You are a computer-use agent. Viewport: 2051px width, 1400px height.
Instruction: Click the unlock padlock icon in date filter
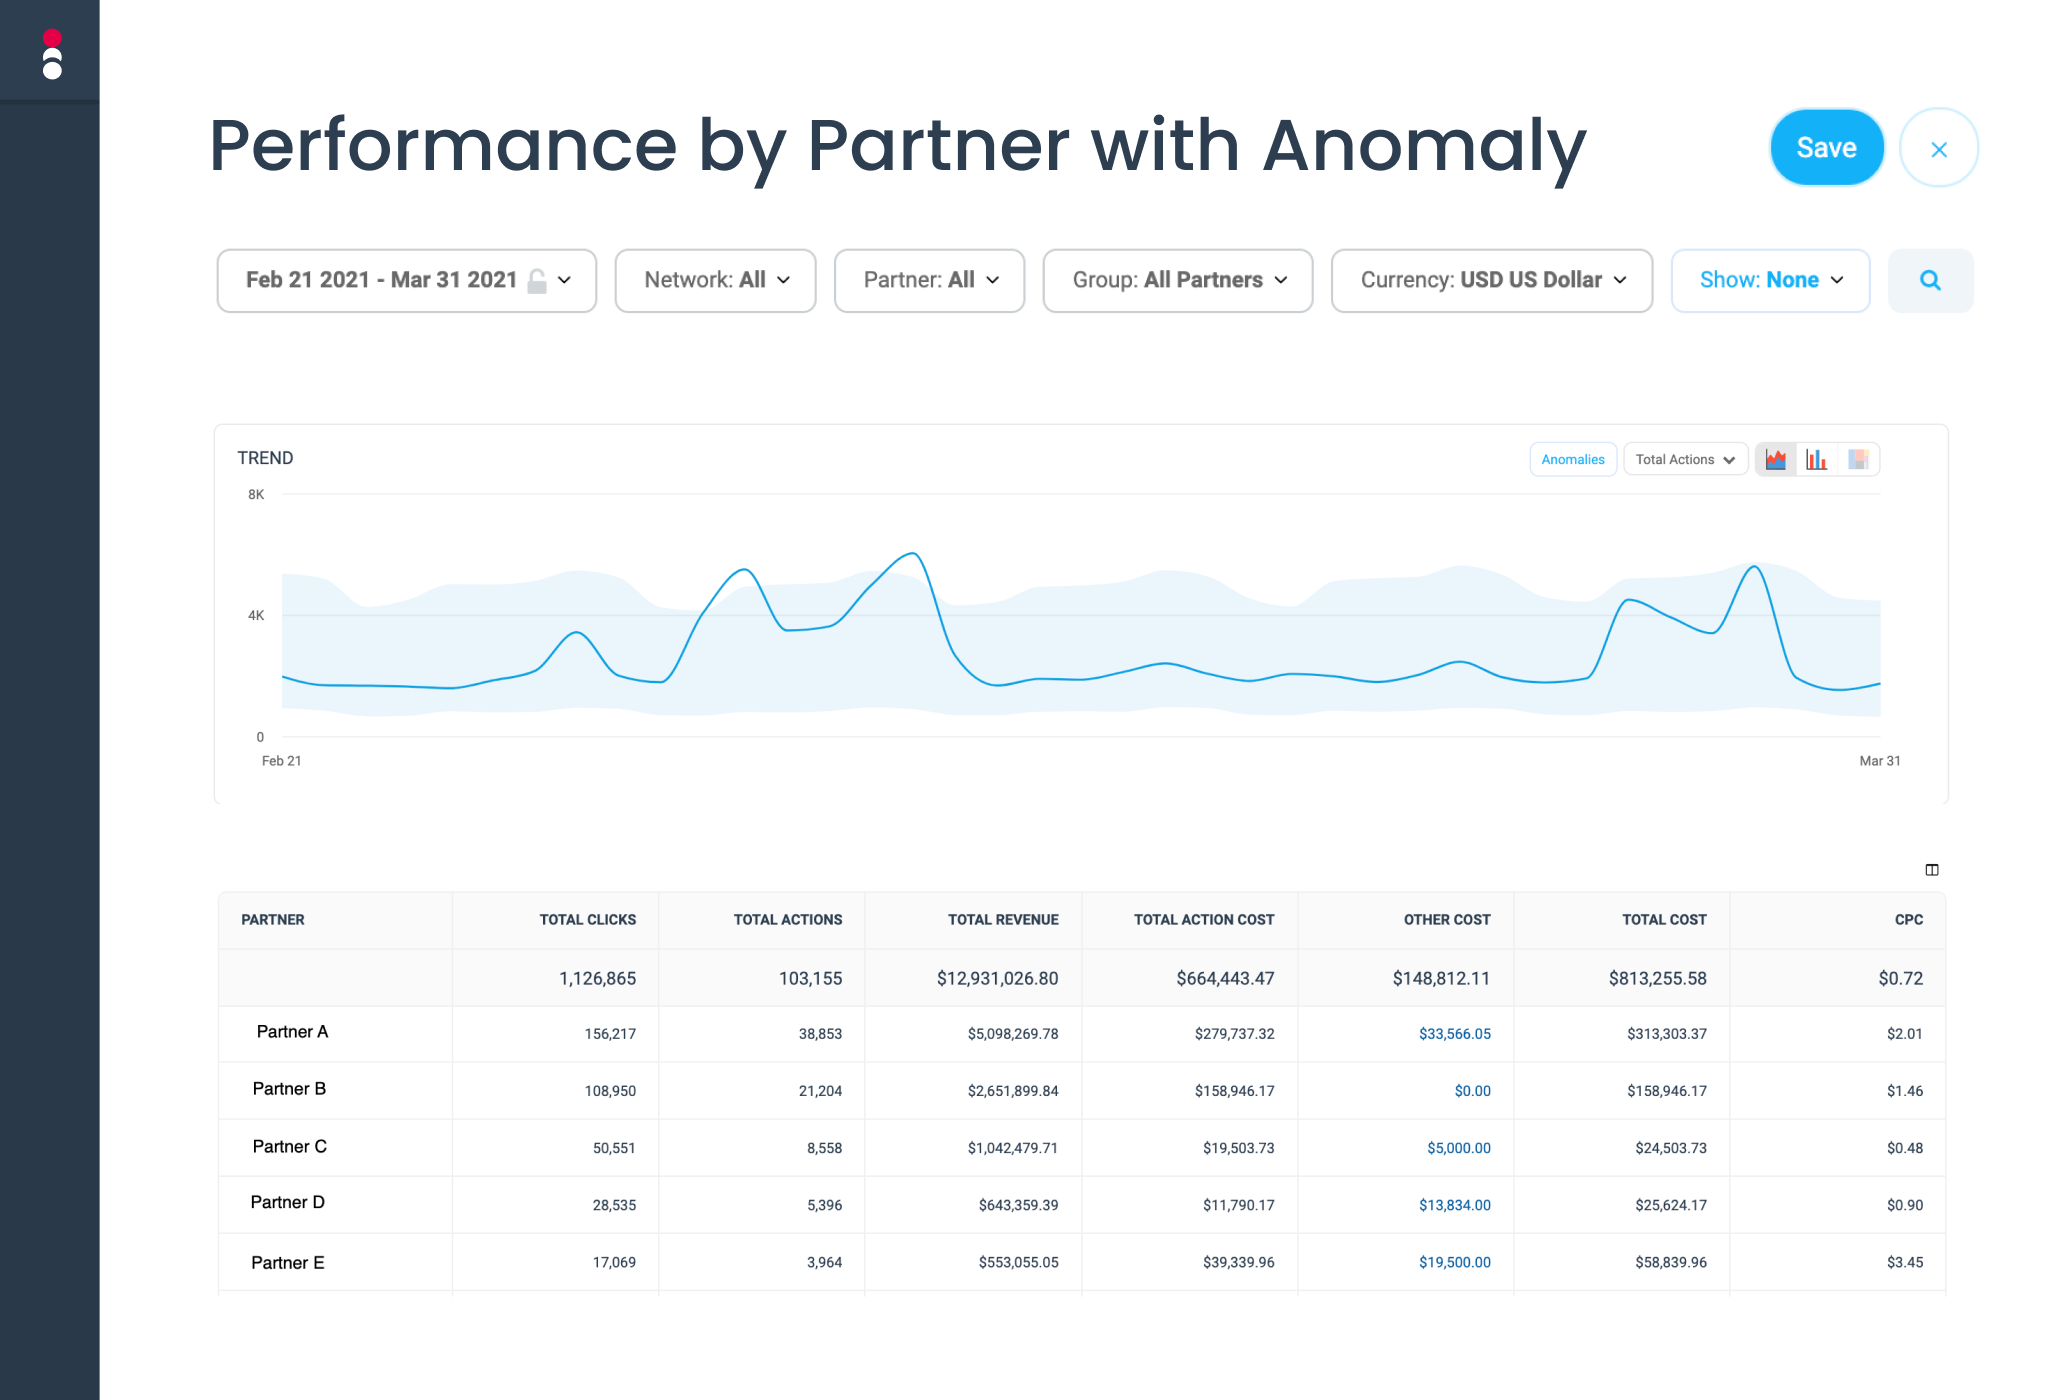pos(537,281)
